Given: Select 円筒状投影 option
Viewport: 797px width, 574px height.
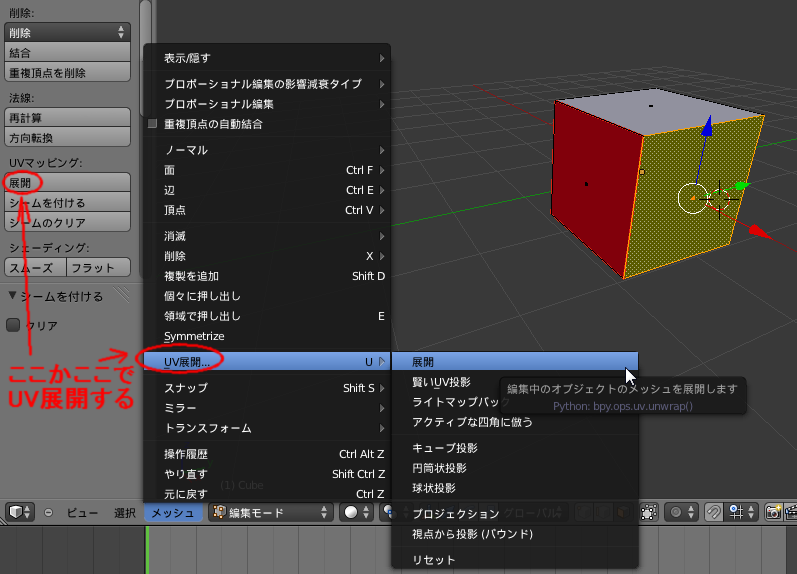Looking at the screenshot, I should pyautogui.click(x=515, y=468).
